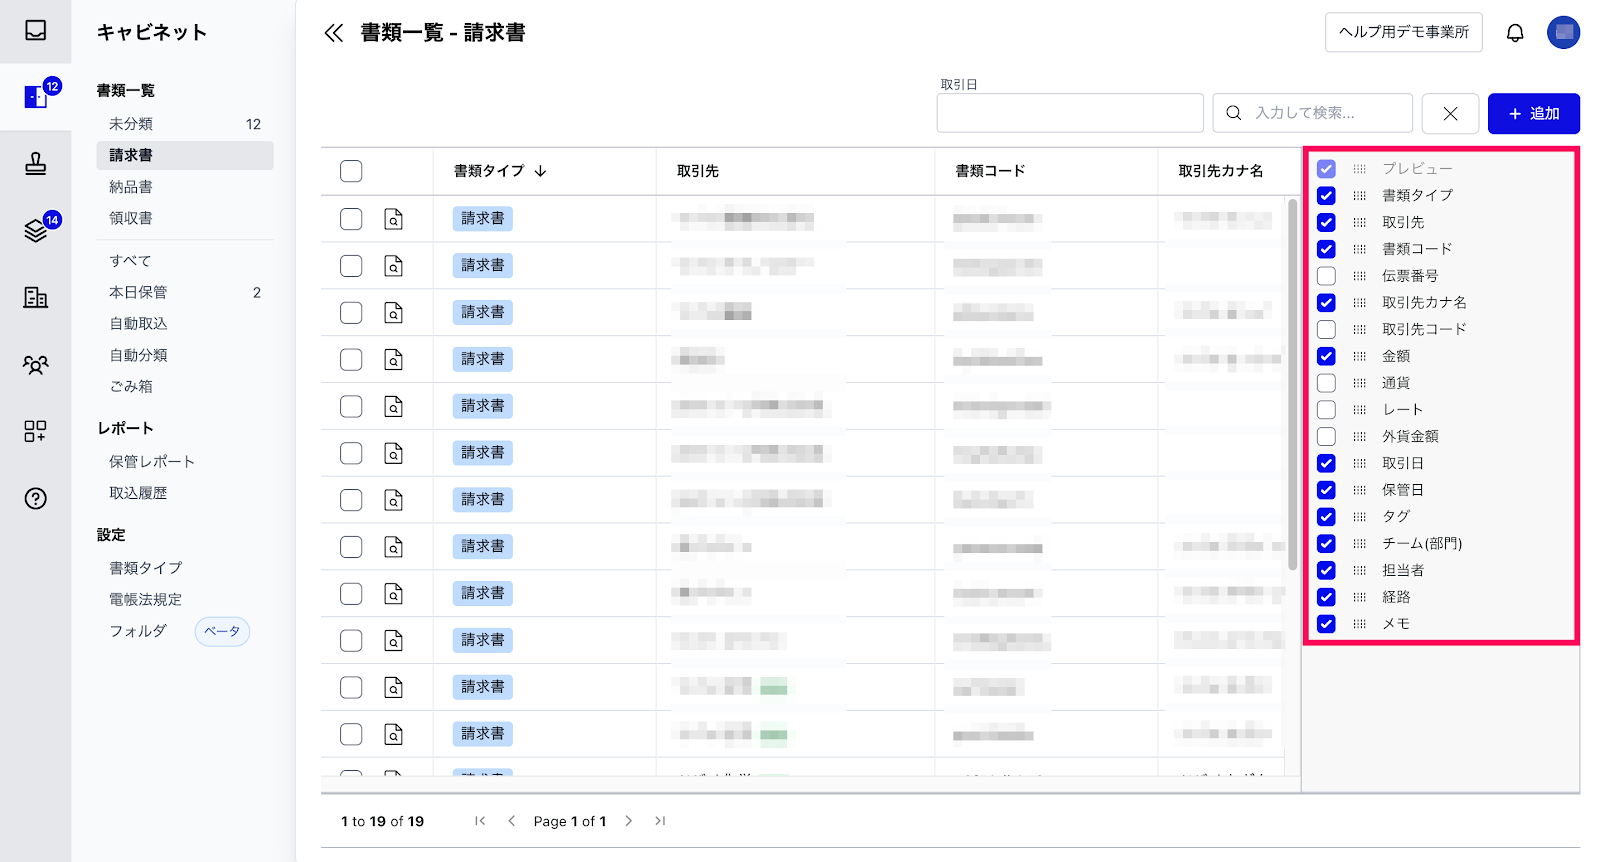Sort by 書類タイプ column header
Screen dimensions: 1600x862
[500, 171]
